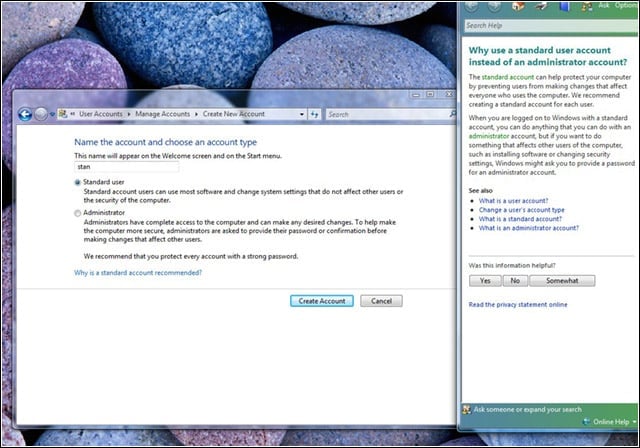
Task: Click the Create Account button
Action: click(x=322, y=301)
